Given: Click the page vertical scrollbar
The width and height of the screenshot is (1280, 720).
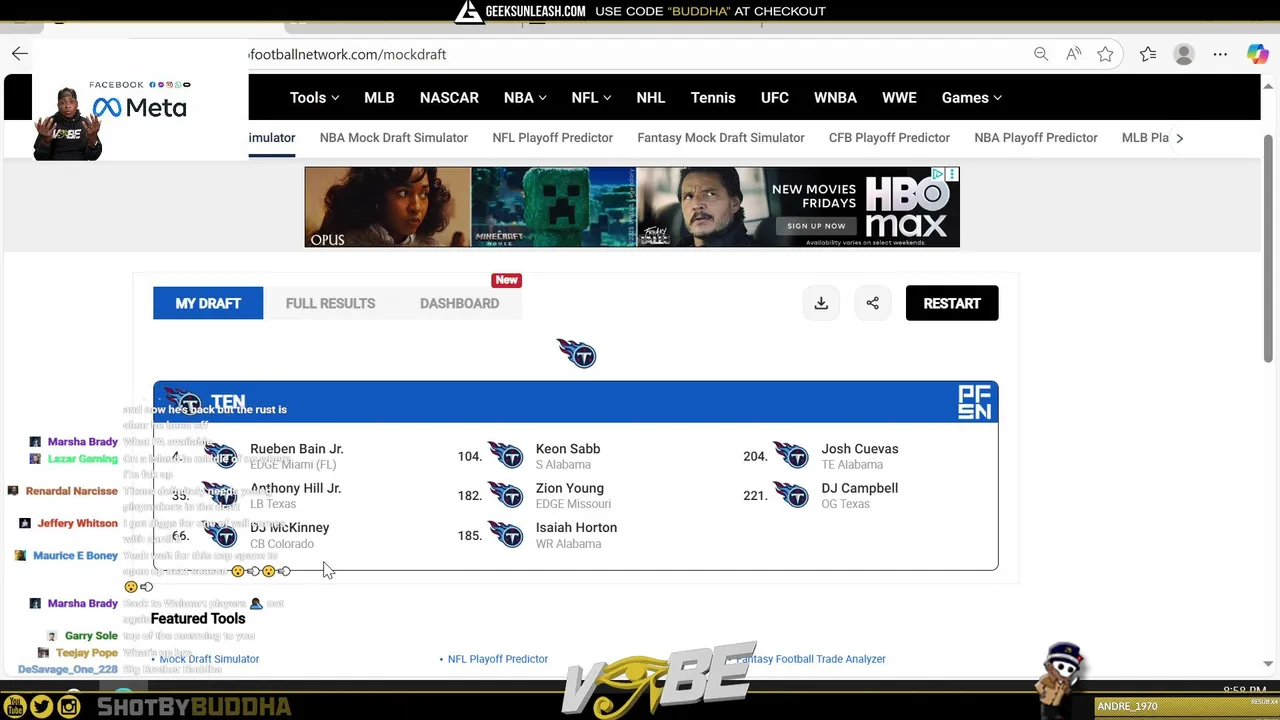Looking at the screenshot, I should (1269, 250).
